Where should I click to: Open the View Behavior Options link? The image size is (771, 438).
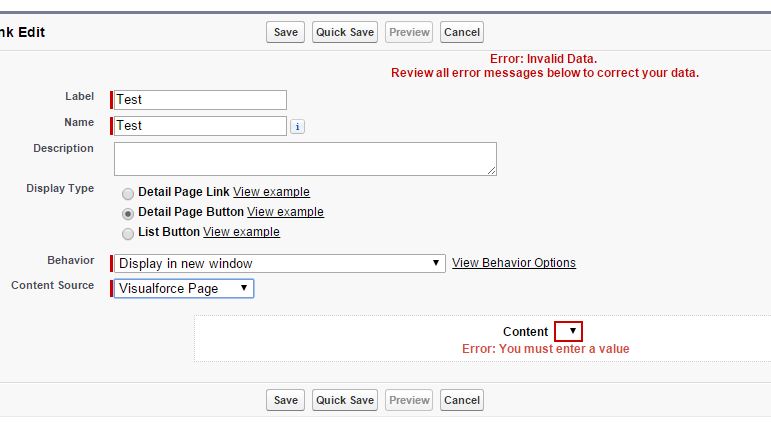coord(514,263)
